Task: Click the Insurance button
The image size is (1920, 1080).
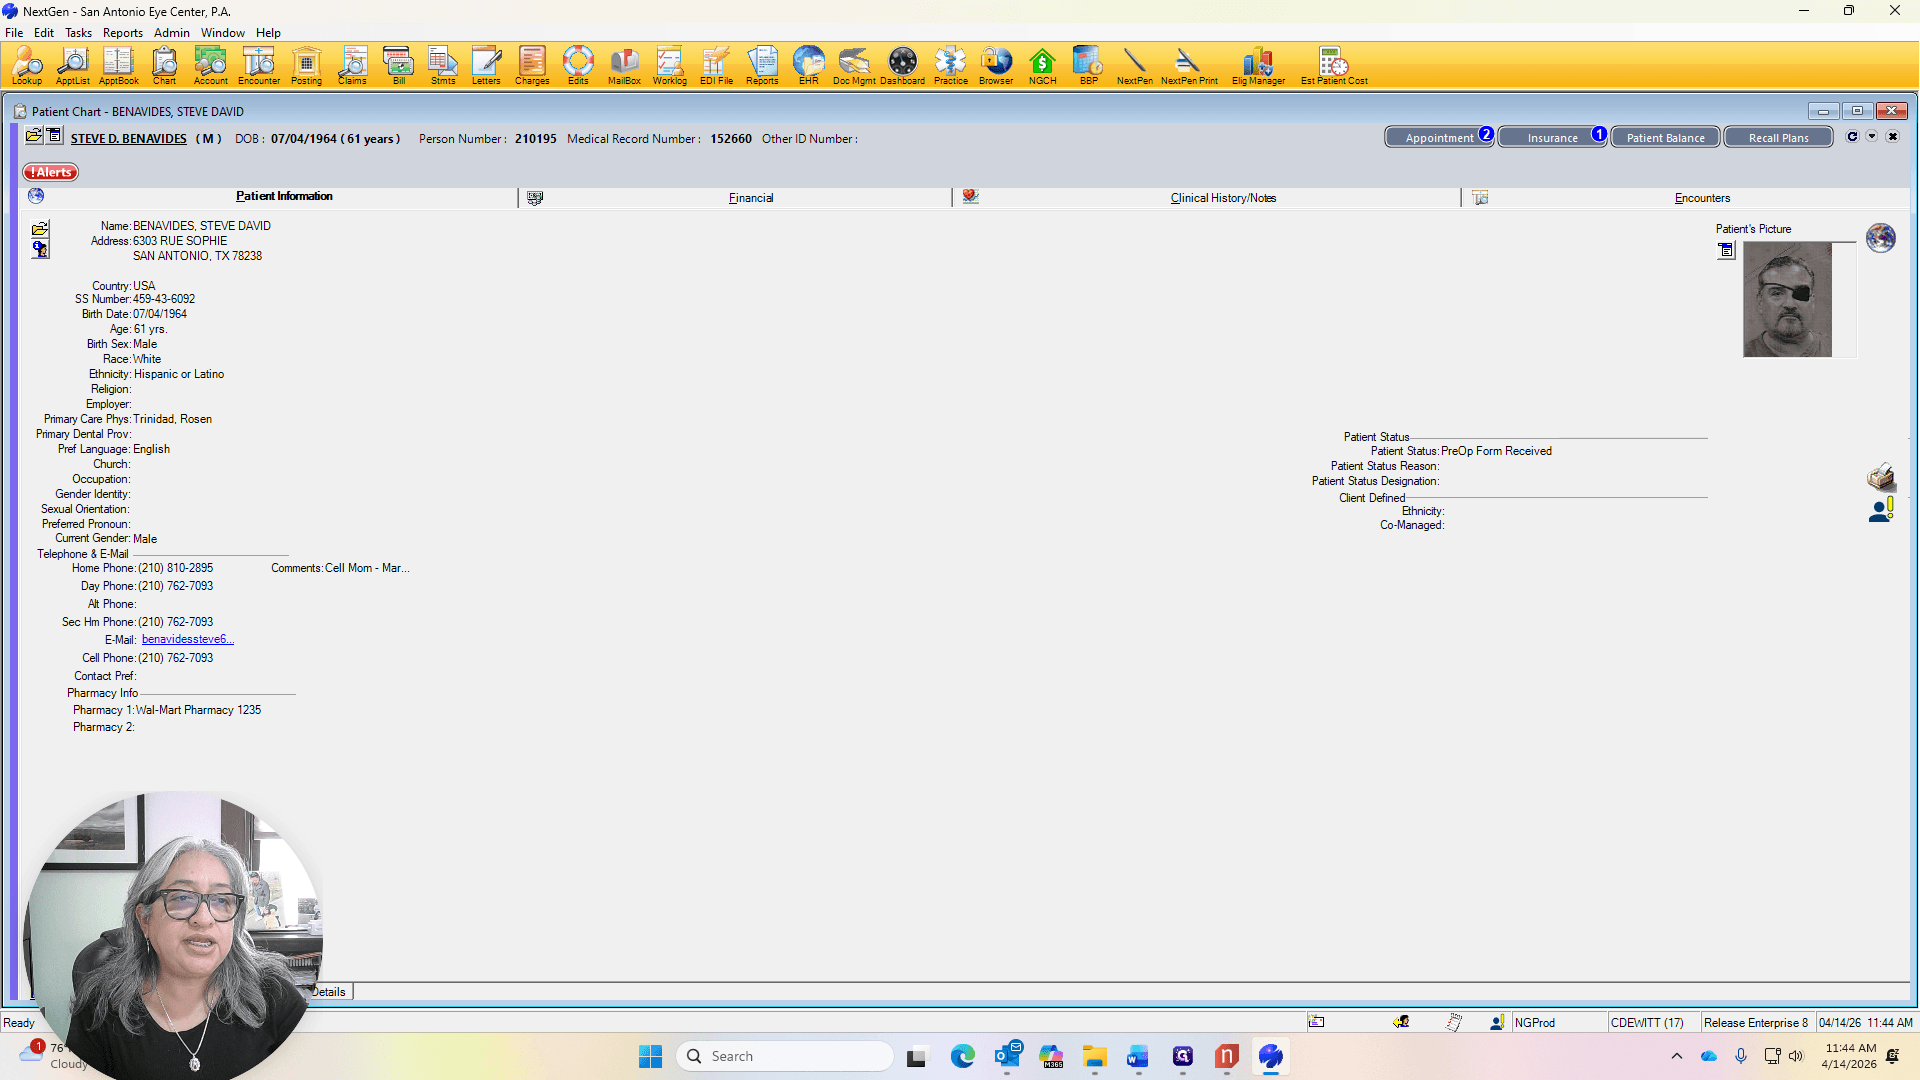Action: pos(1552,137)
